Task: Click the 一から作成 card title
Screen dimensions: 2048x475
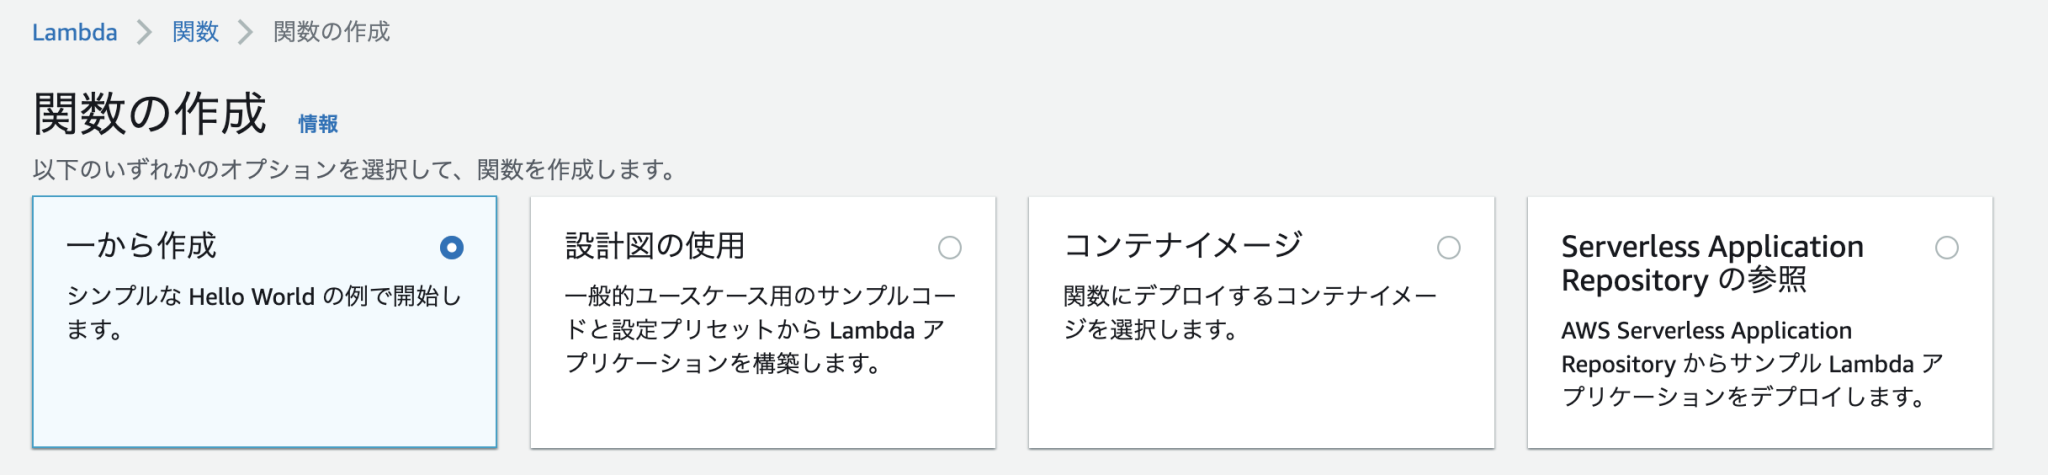Action: (x=141, y=246)
